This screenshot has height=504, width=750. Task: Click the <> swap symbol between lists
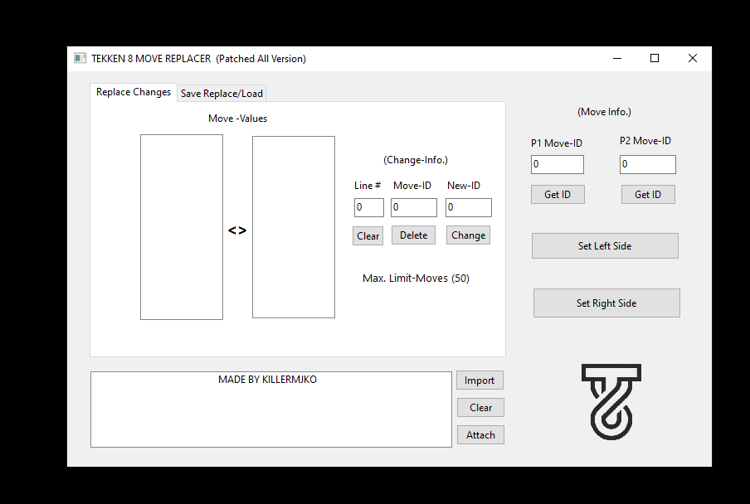237,230
